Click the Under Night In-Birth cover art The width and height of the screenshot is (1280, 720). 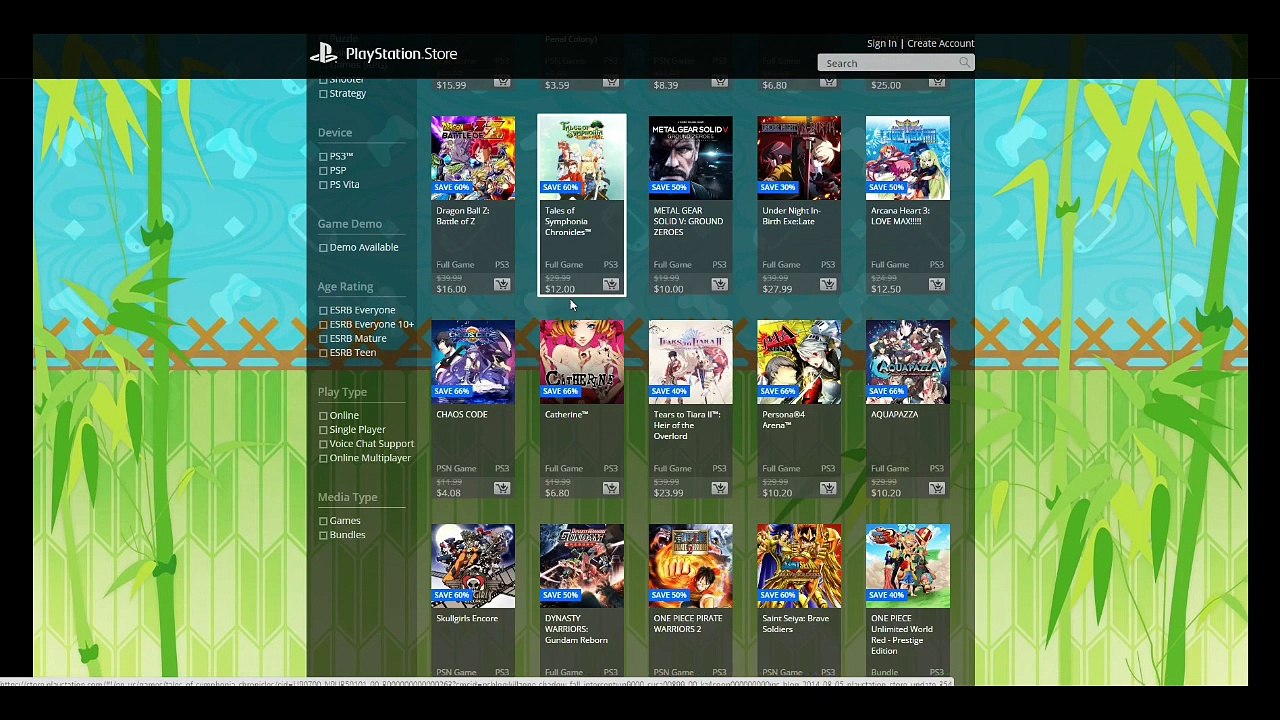click(x=799, y=158)
